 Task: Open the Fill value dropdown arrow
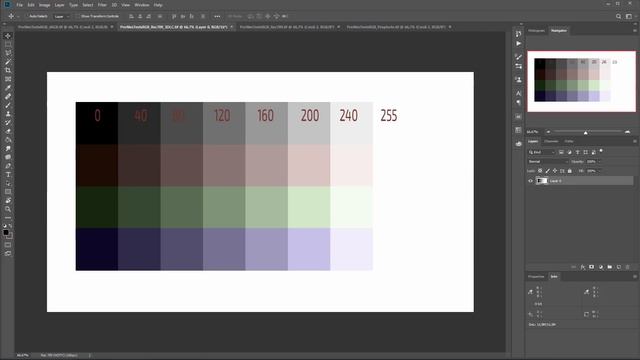point(600,171)
